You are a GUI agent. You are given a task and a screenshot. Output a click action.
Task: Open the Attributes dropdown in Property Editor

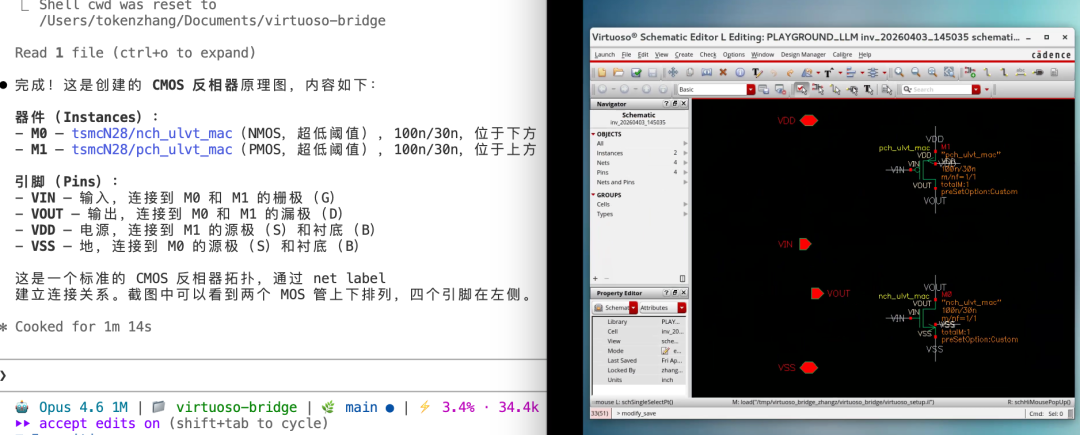(682, 308)
